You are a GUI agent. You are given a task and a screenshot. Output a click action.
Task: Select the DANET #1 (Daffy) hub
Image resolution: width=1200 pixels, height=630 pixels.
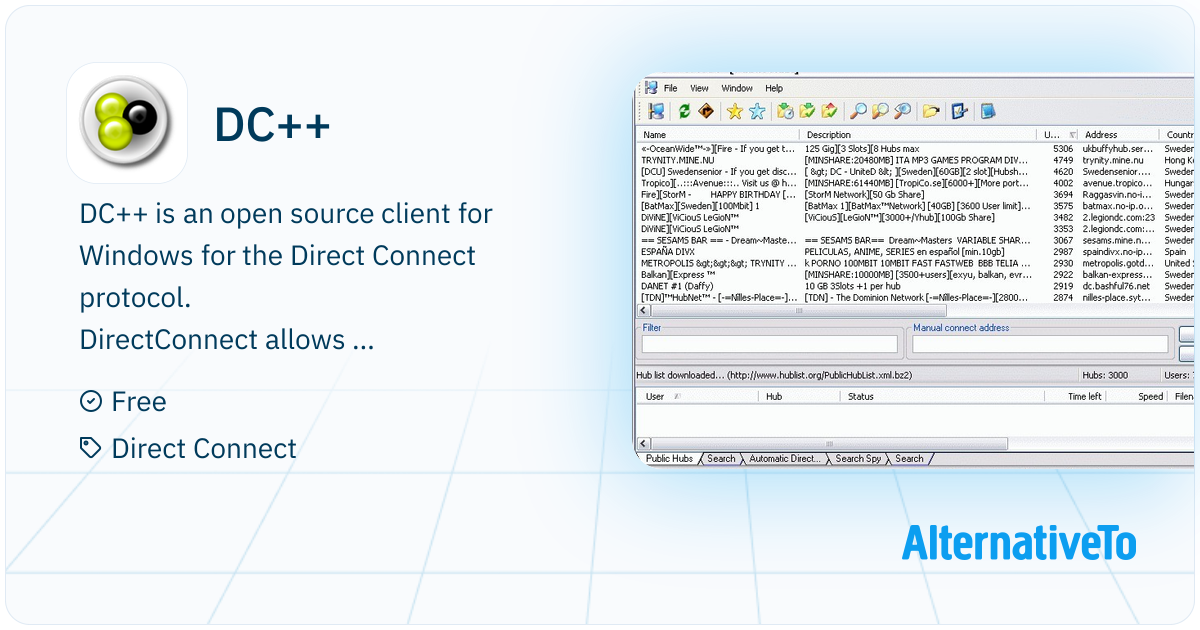[915, 286]
